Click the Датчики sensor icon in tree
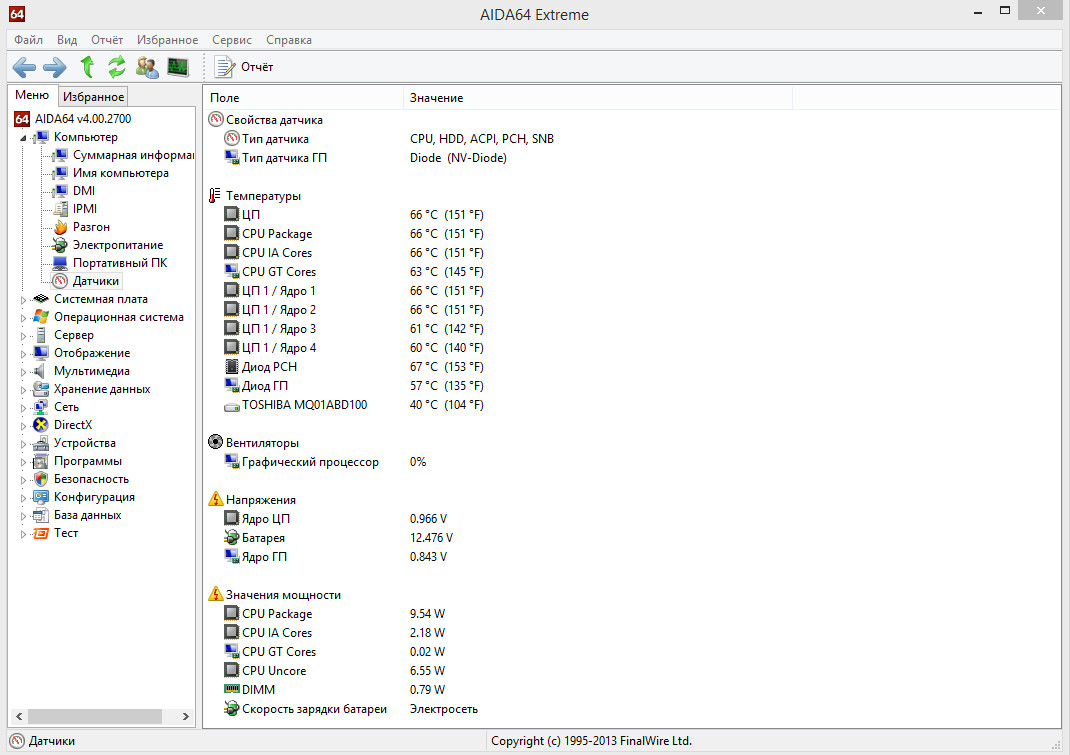The image size is (1070, 755). (61, 281)
